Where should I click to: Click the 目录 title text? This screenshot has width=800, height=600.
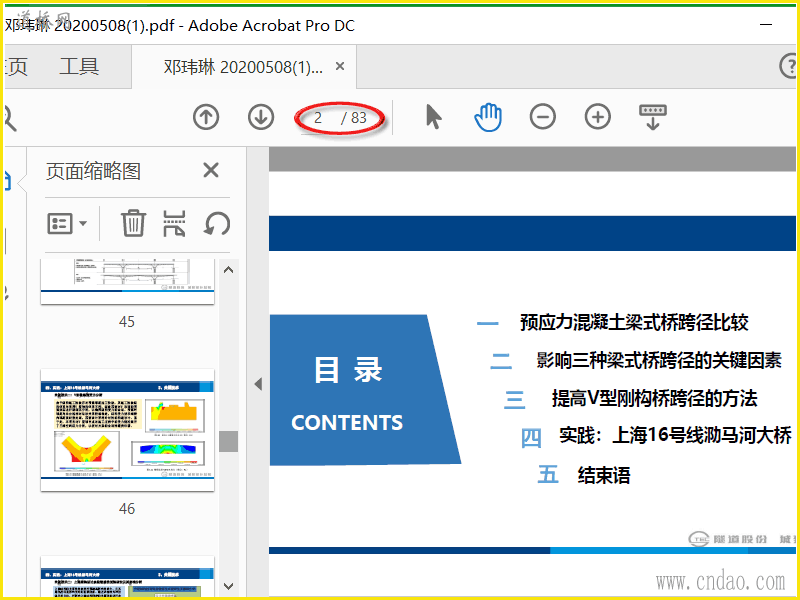pyautogui.click(x=348, y=370)
